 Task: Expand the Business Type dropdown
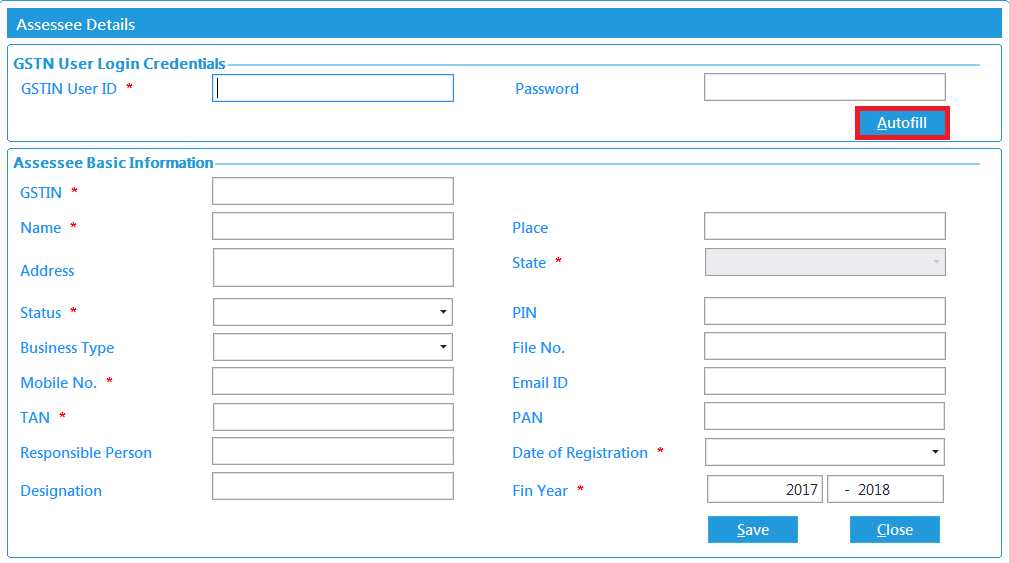point(333,347)
